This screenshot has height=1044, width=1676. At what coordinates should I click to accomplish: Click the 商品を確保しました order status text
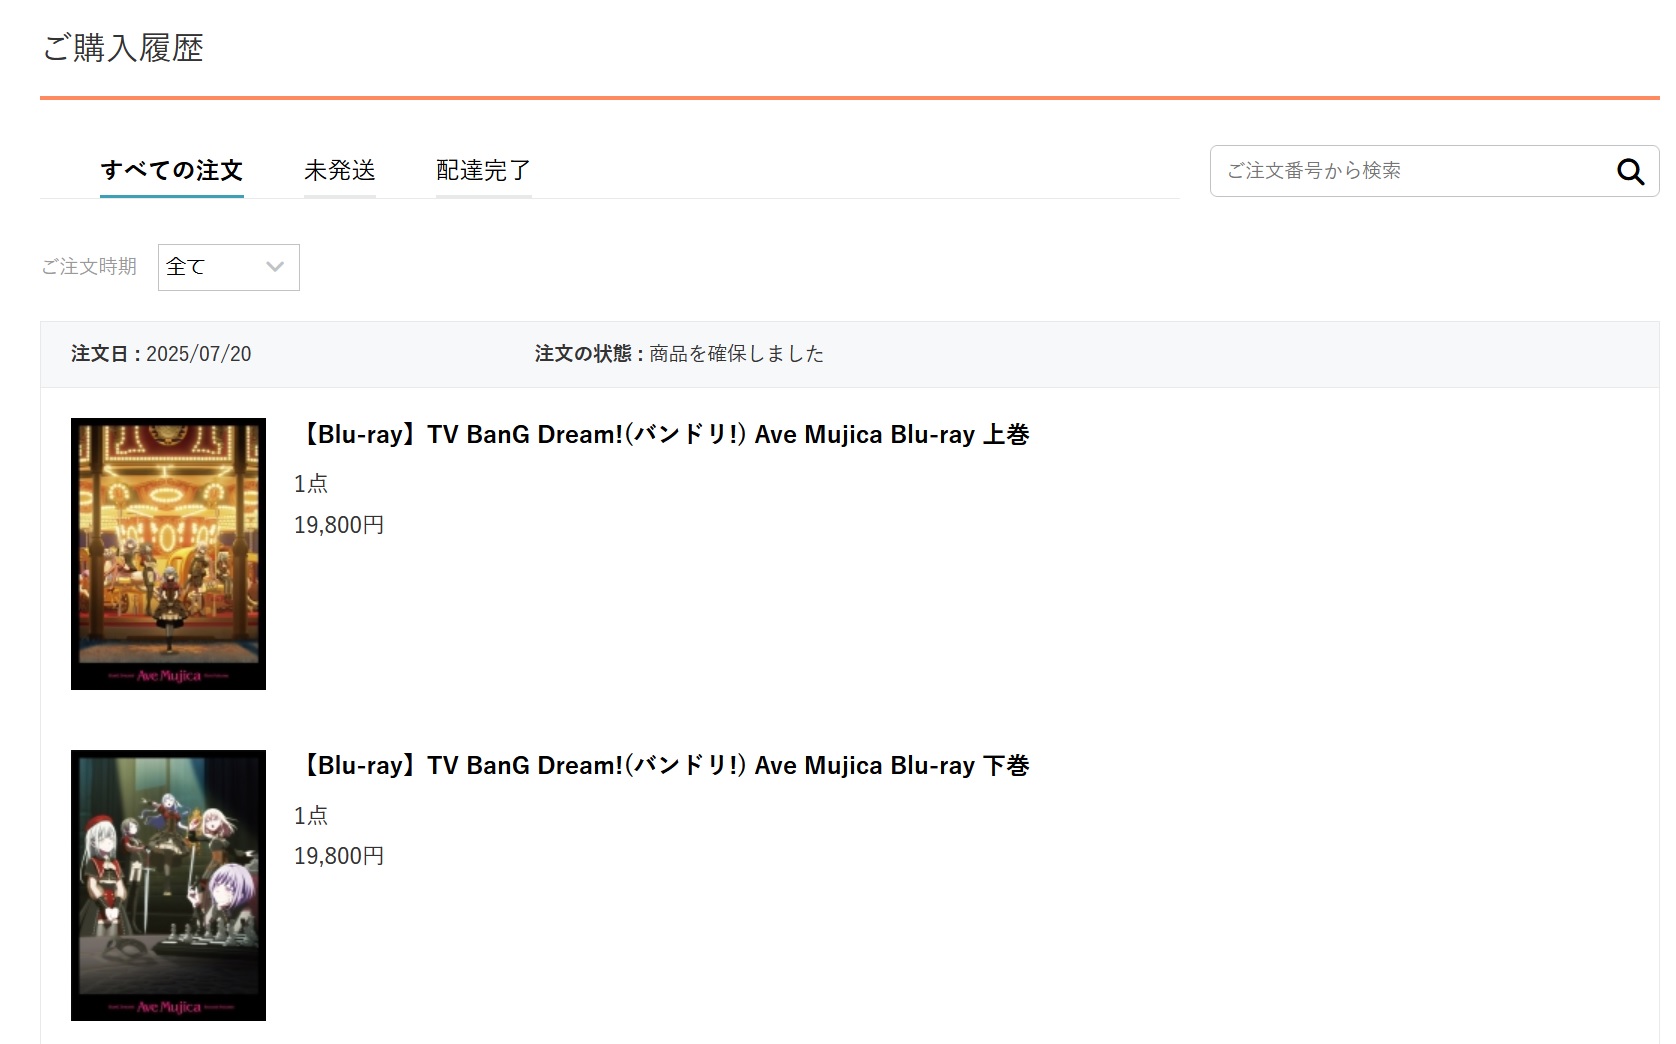pos(737,354)
